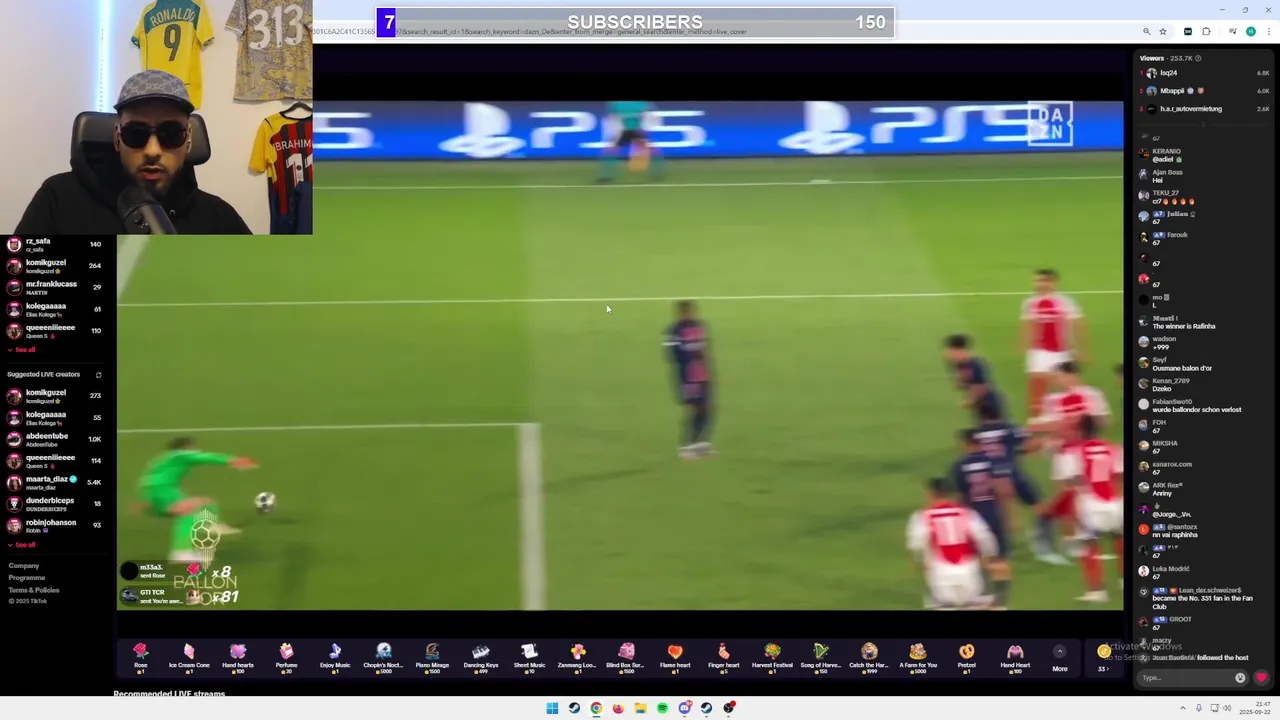Screen dimensions: 1280x720
Task: Open mr.franklucass live stream
Action: pyautogui.click(x=55, y=287)
